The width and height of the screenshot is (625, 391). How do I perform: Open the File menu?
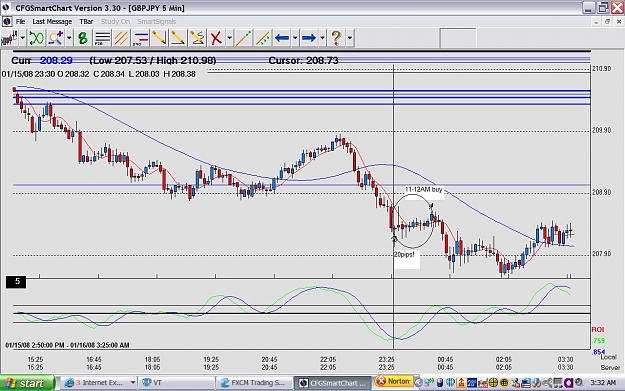(x=20, y=22)
